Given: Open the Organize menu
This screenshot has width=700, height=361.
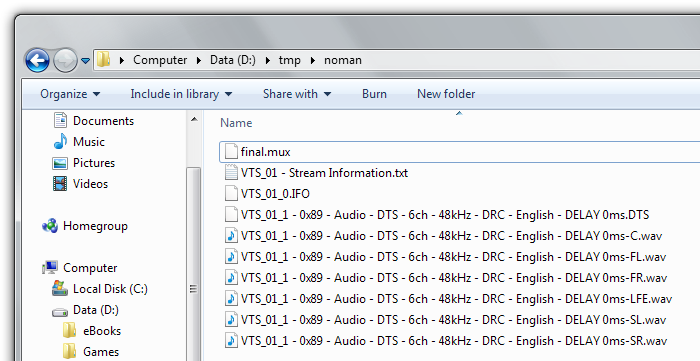Looking at the screenshot, I should tap(70, 94).
